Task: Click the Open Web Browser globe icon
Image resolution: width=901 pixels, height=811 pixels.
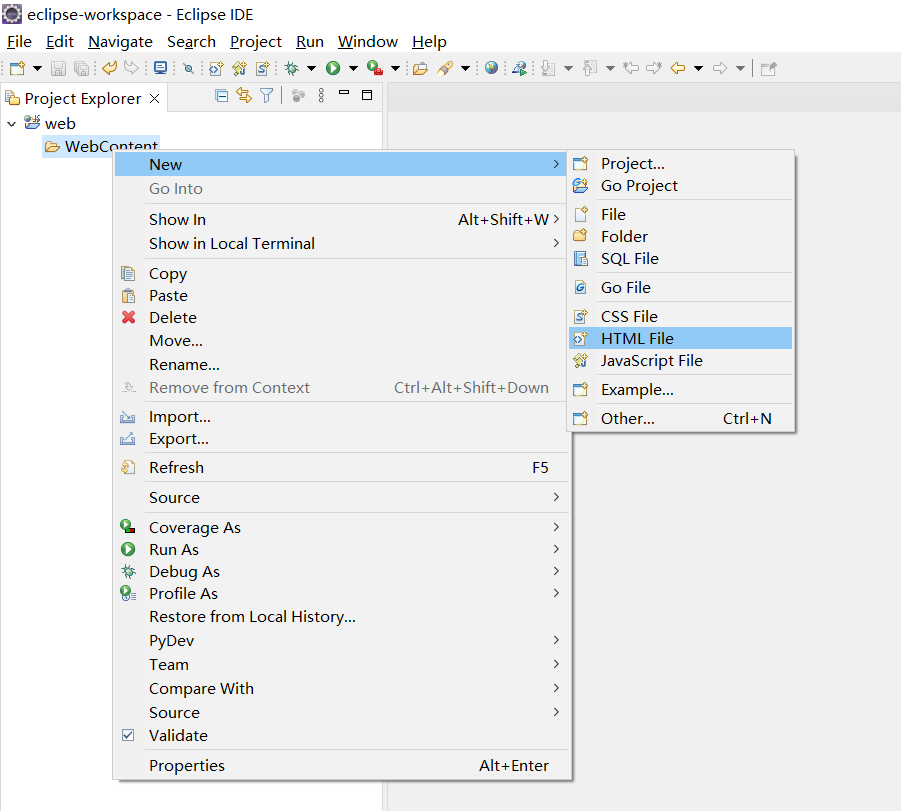Action: 491,68
